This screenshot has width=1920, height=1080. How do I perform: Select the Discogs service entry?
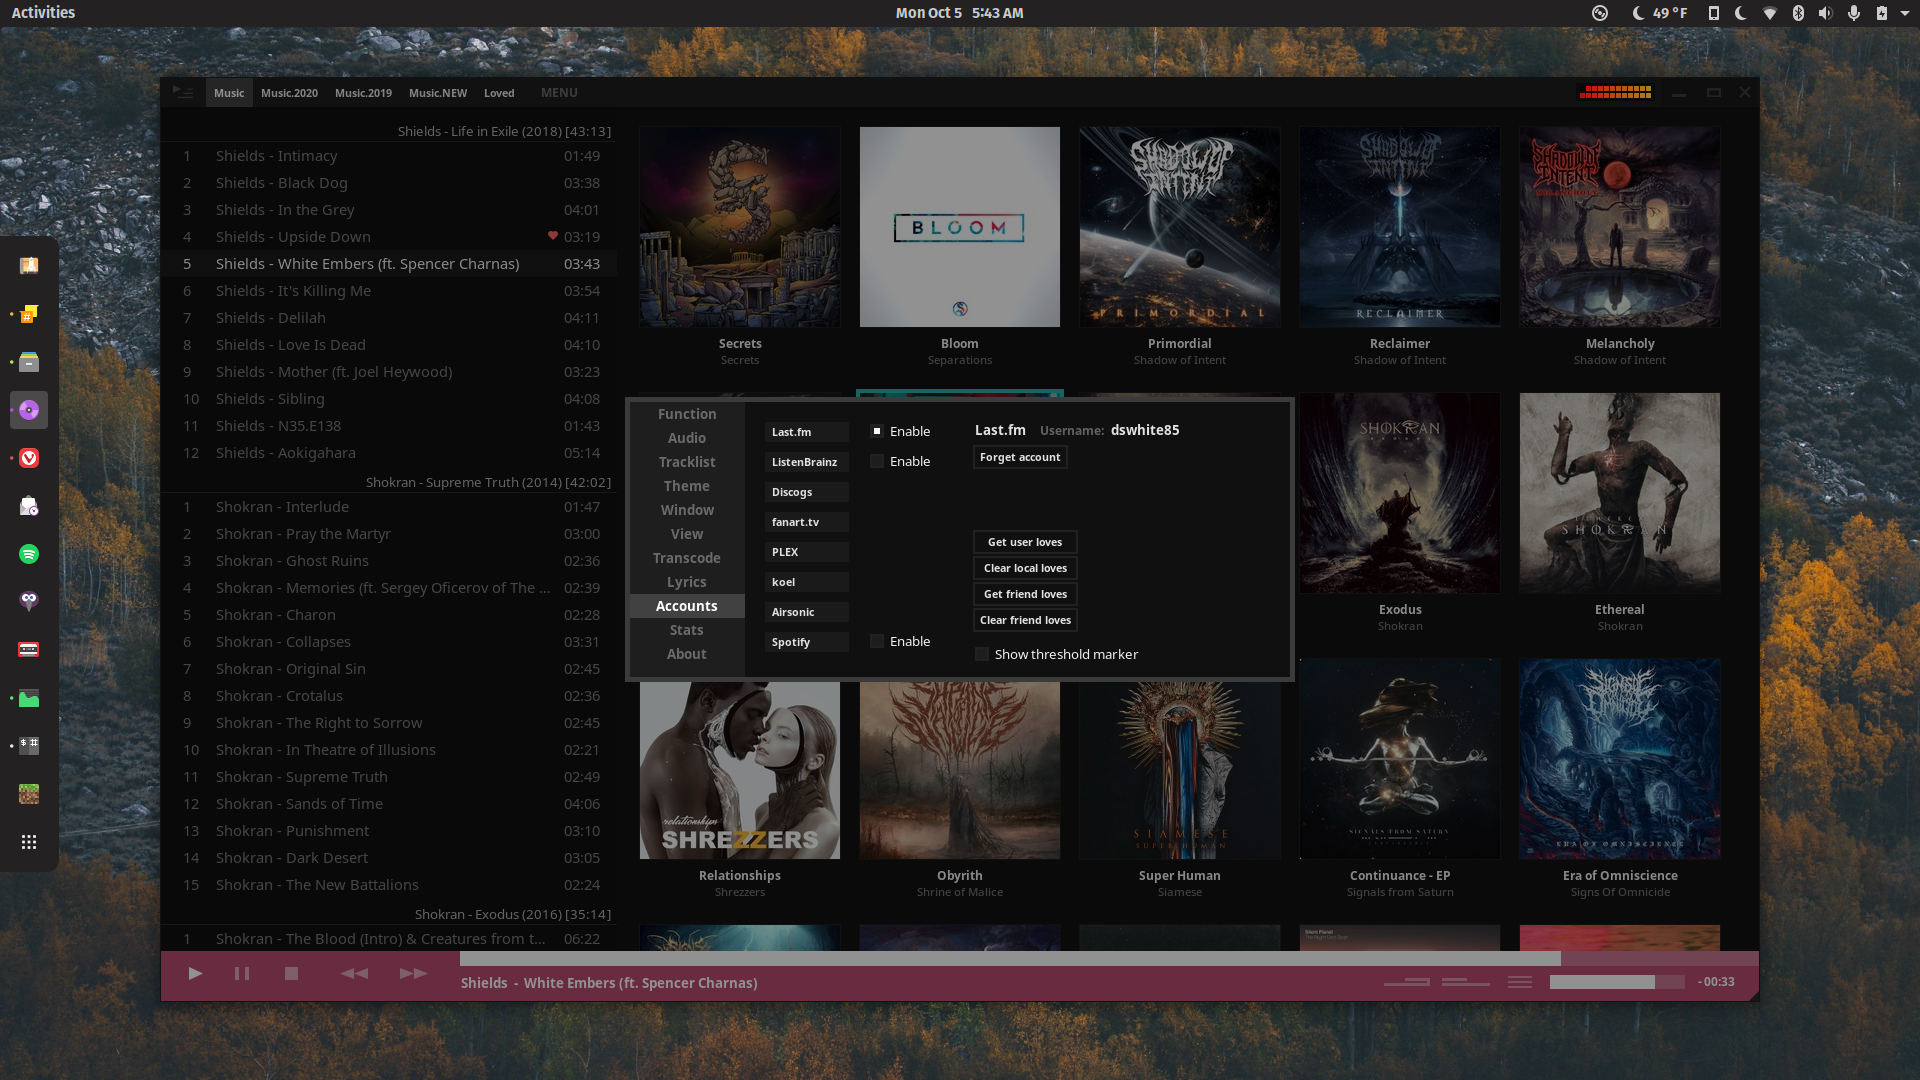tap(807, 492)
